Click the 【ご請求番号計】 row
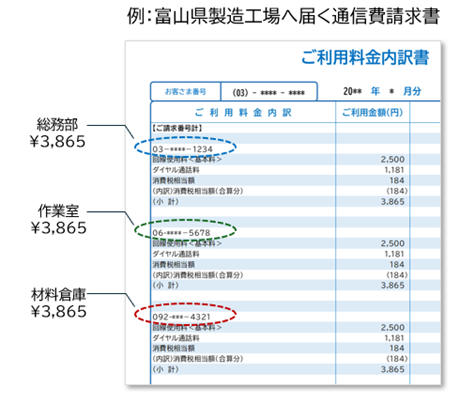This screenshot has height=404, width=475. [x=177, y=128]
